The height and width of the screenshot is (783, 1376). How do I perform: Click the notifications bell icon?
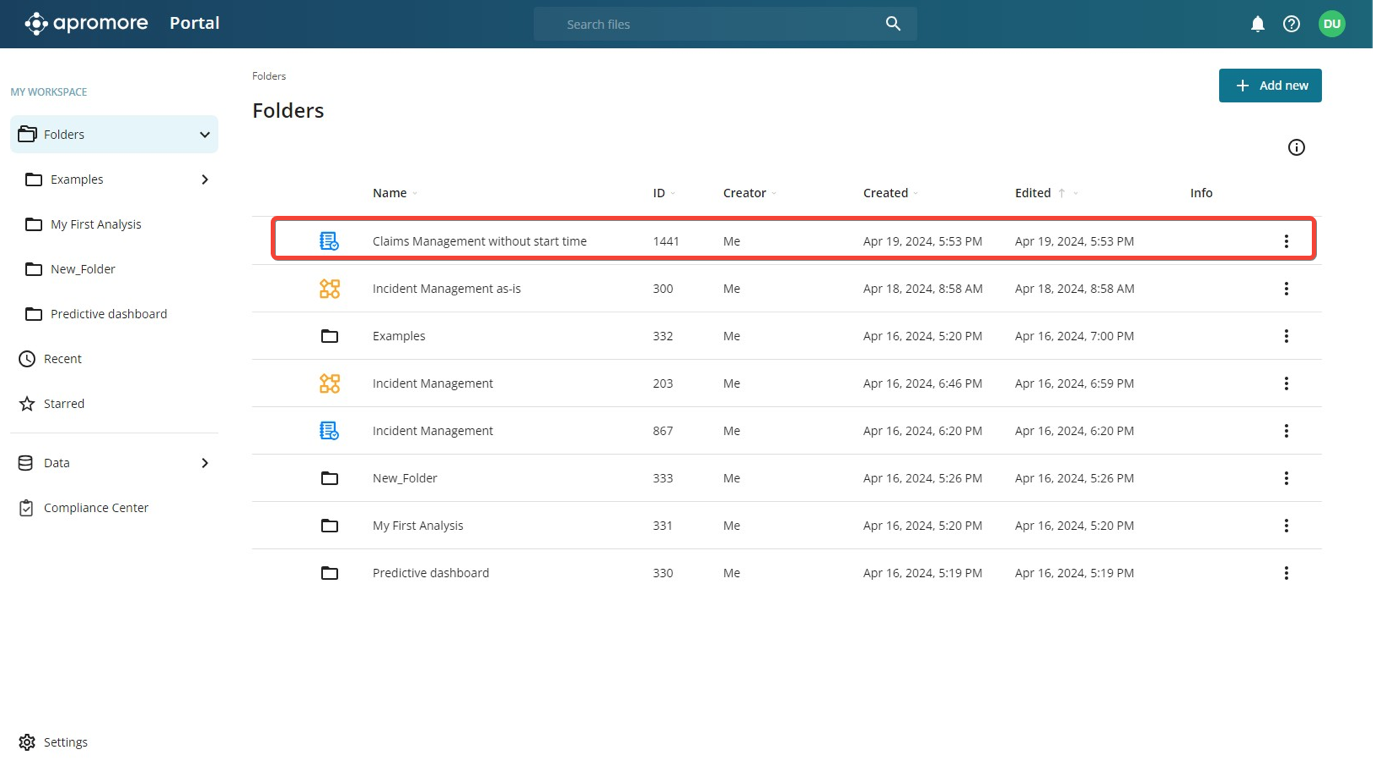[1257, 24]
